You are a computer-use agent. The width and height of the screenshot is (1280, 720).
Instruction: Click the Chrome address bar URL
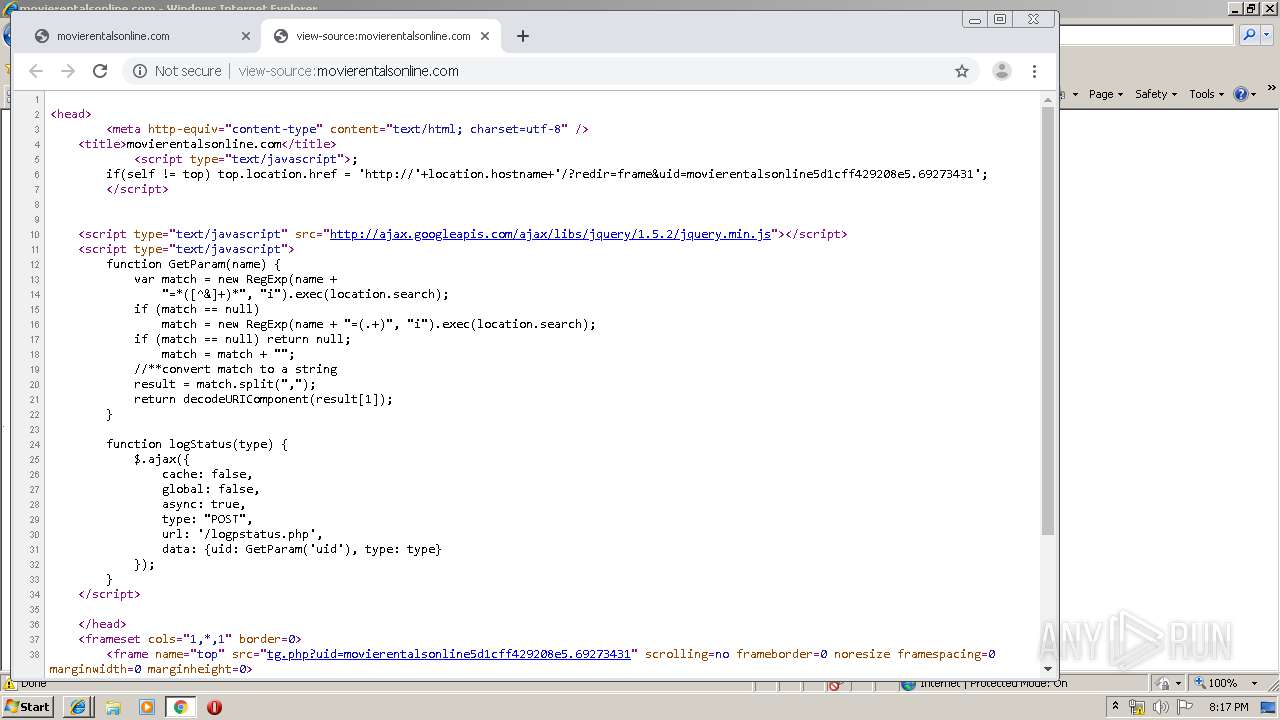[x=348, y=71]
